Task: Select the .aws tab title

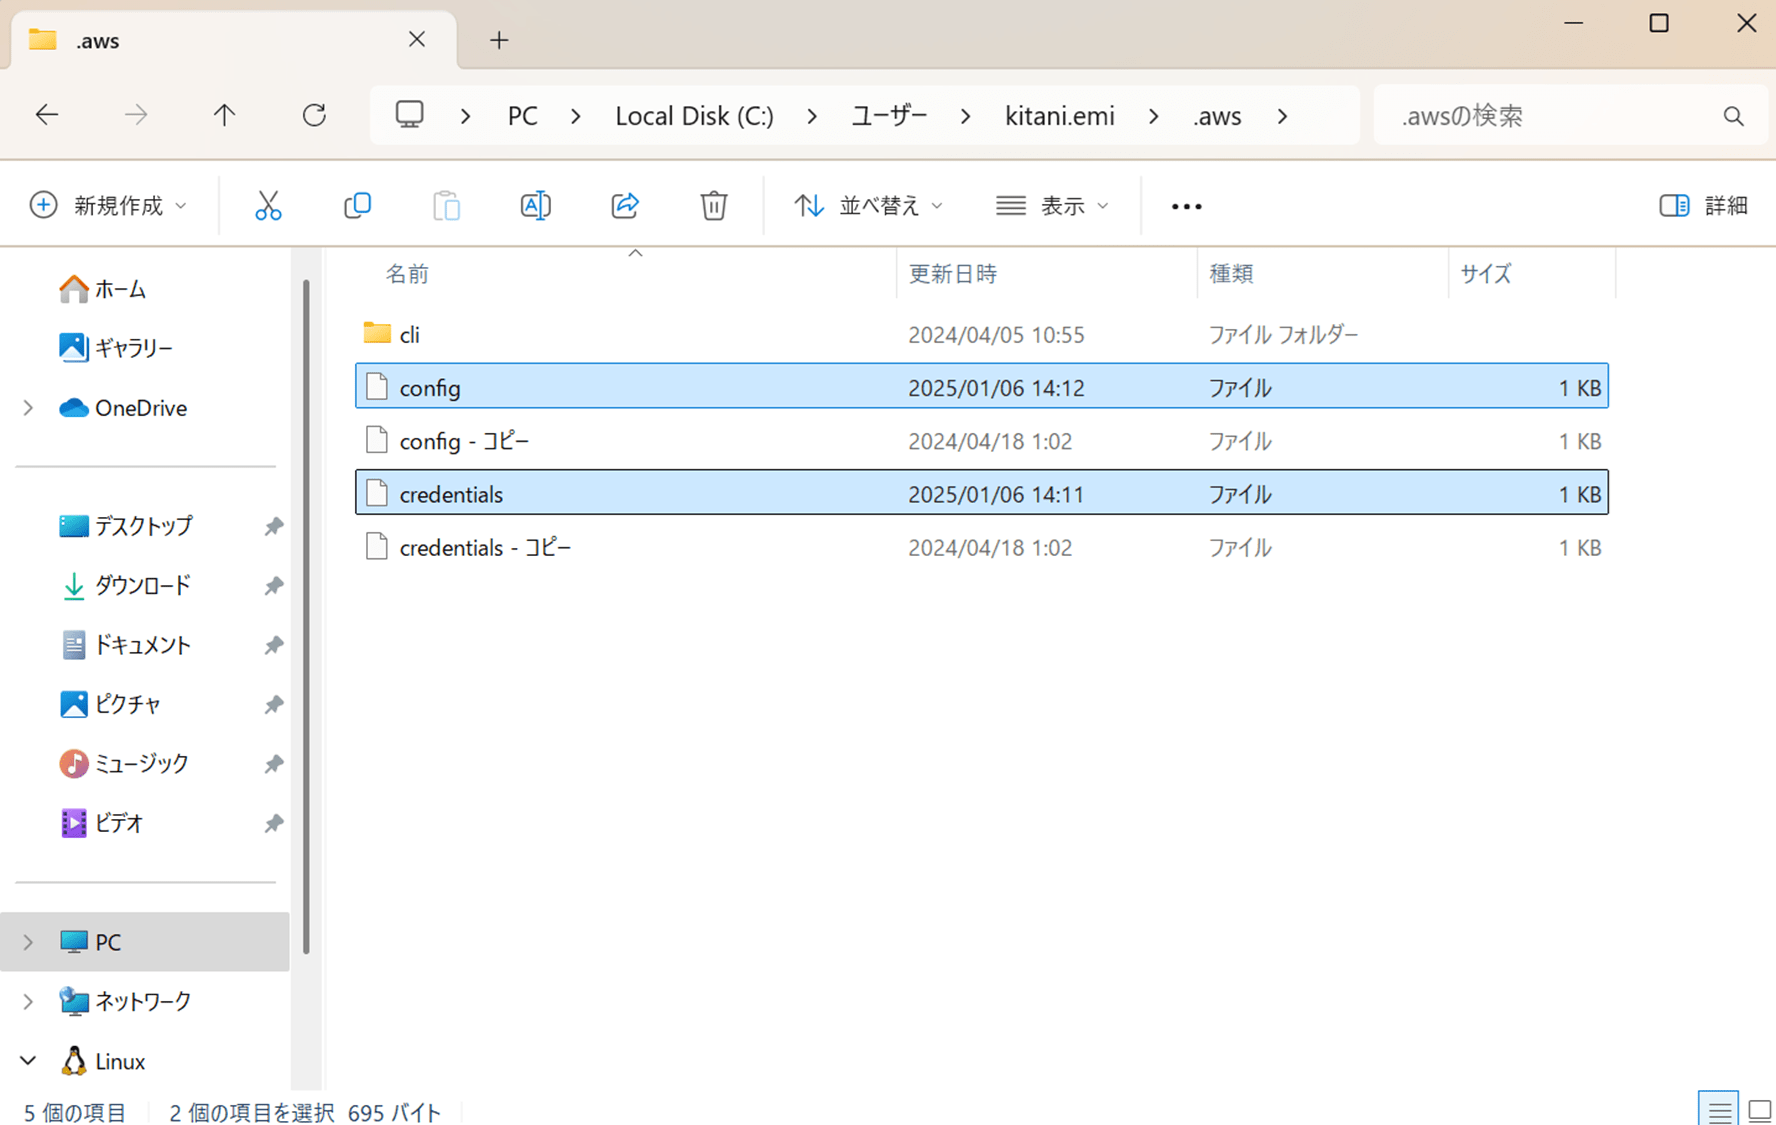Action: coord(98,41)
